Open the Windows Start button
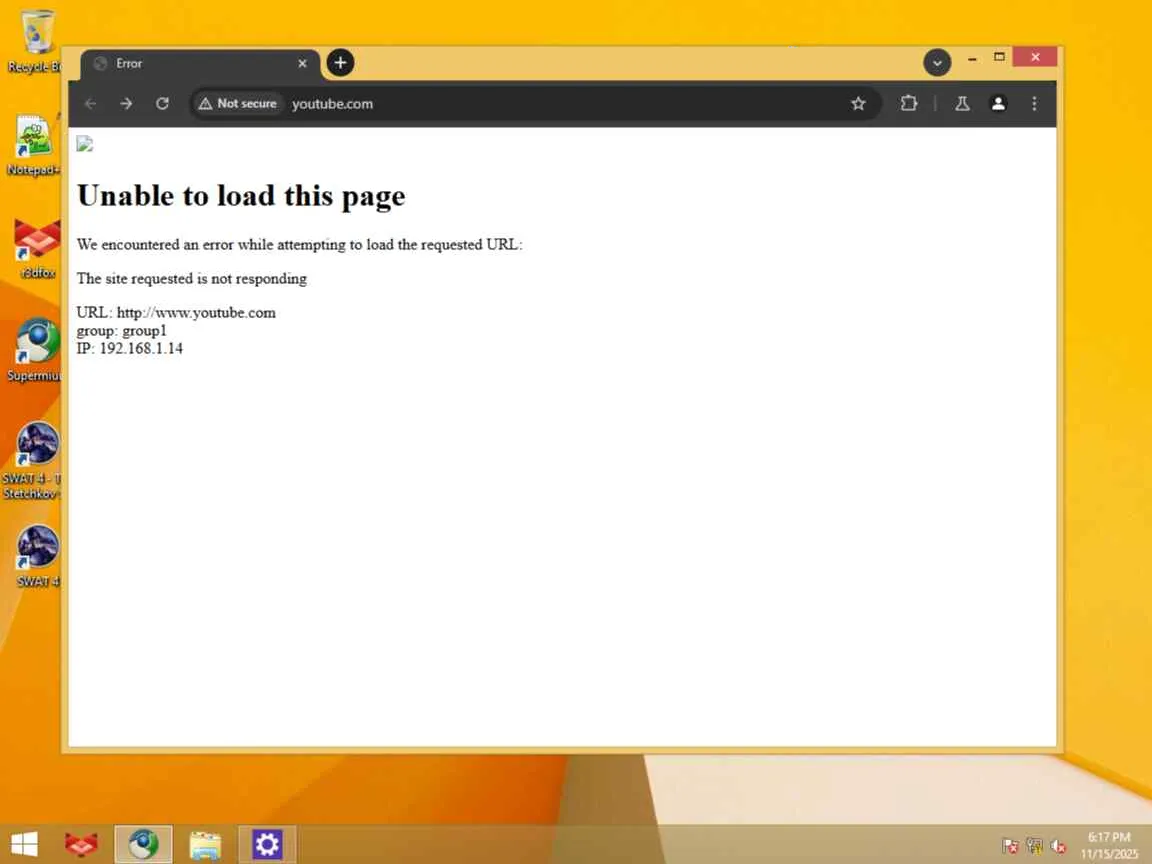The image size is (1152, 864). (x=24, y=844)
